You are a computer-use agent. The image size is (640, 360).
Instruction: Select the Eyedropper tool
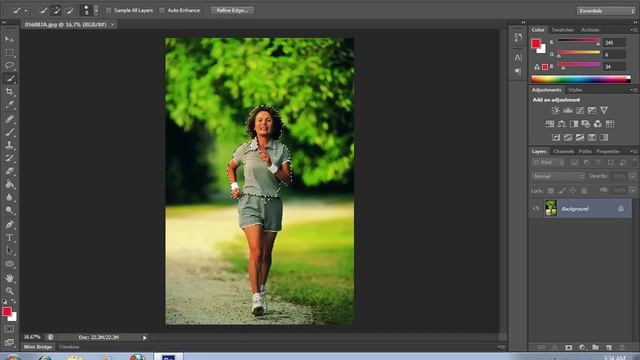click(9, 104)
